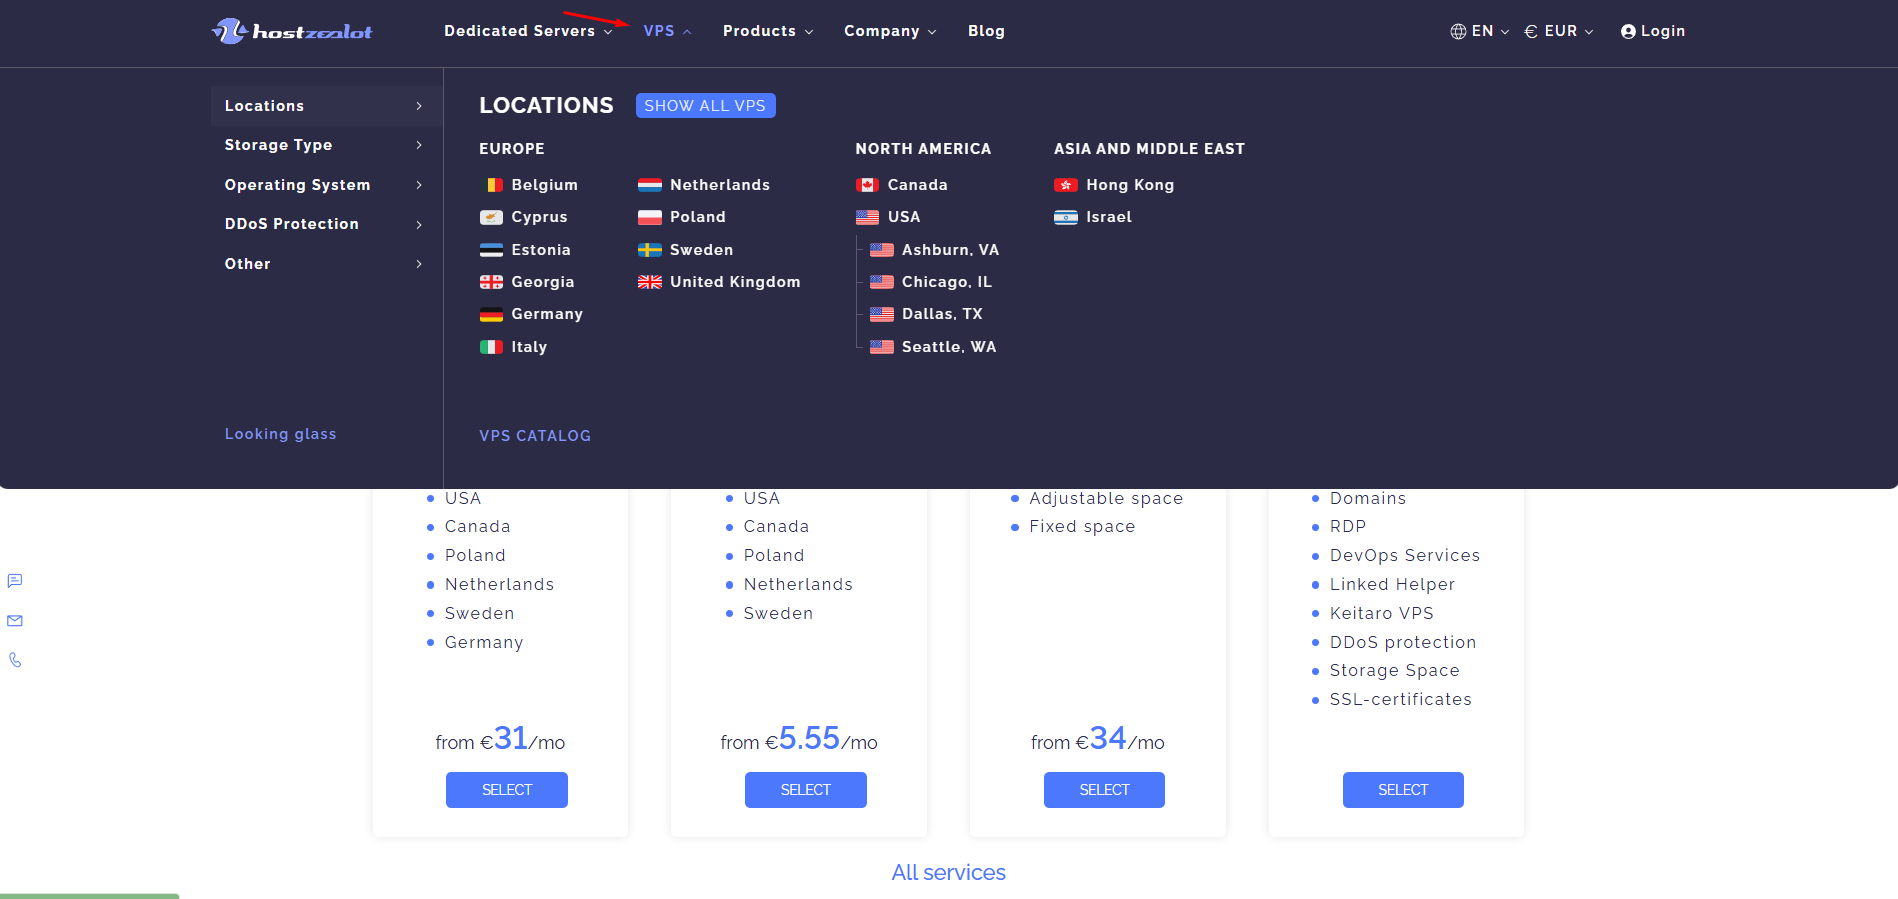This screenshot has height=899, width=1898.
Task: Expand DDoS Protection submenu chevron
Action: click(x=419, y=224)
